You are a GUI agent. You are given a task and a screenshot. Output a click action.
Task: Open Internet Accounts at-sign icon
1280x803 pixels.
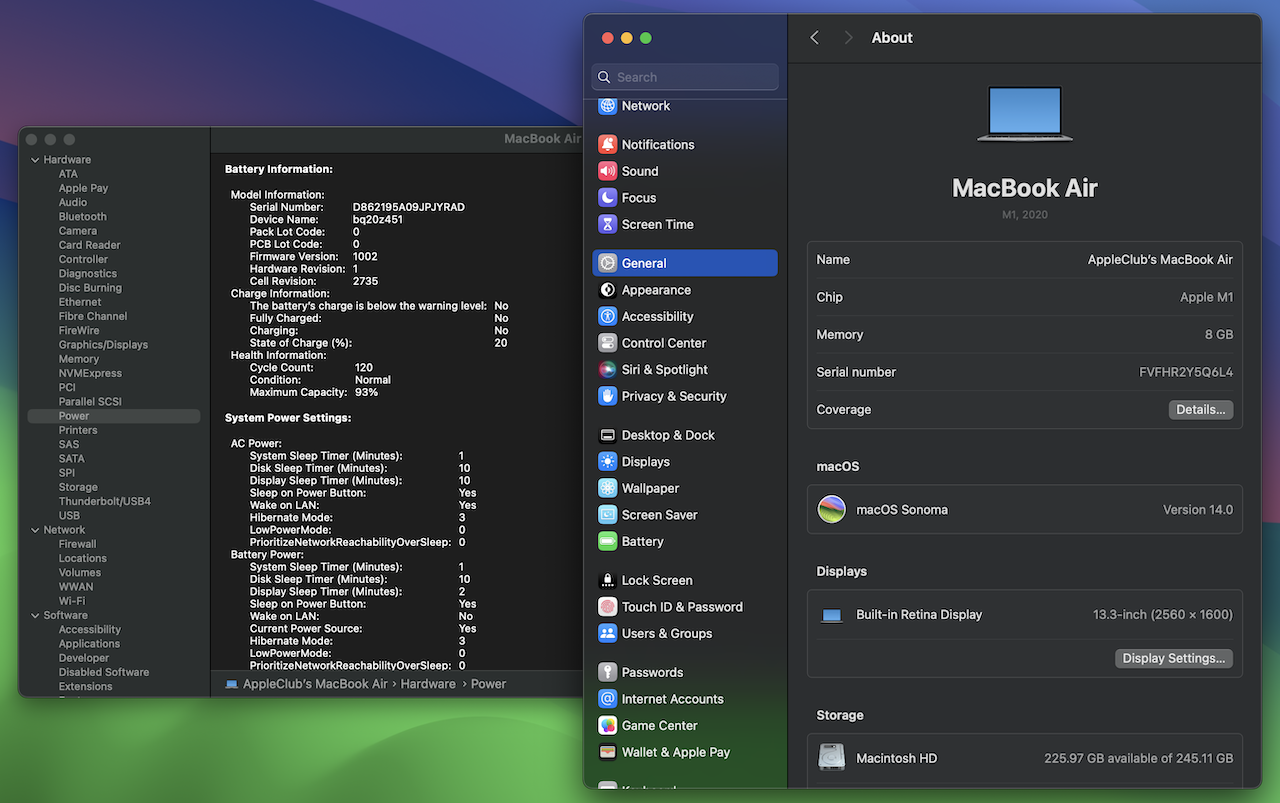pos(607,699)
